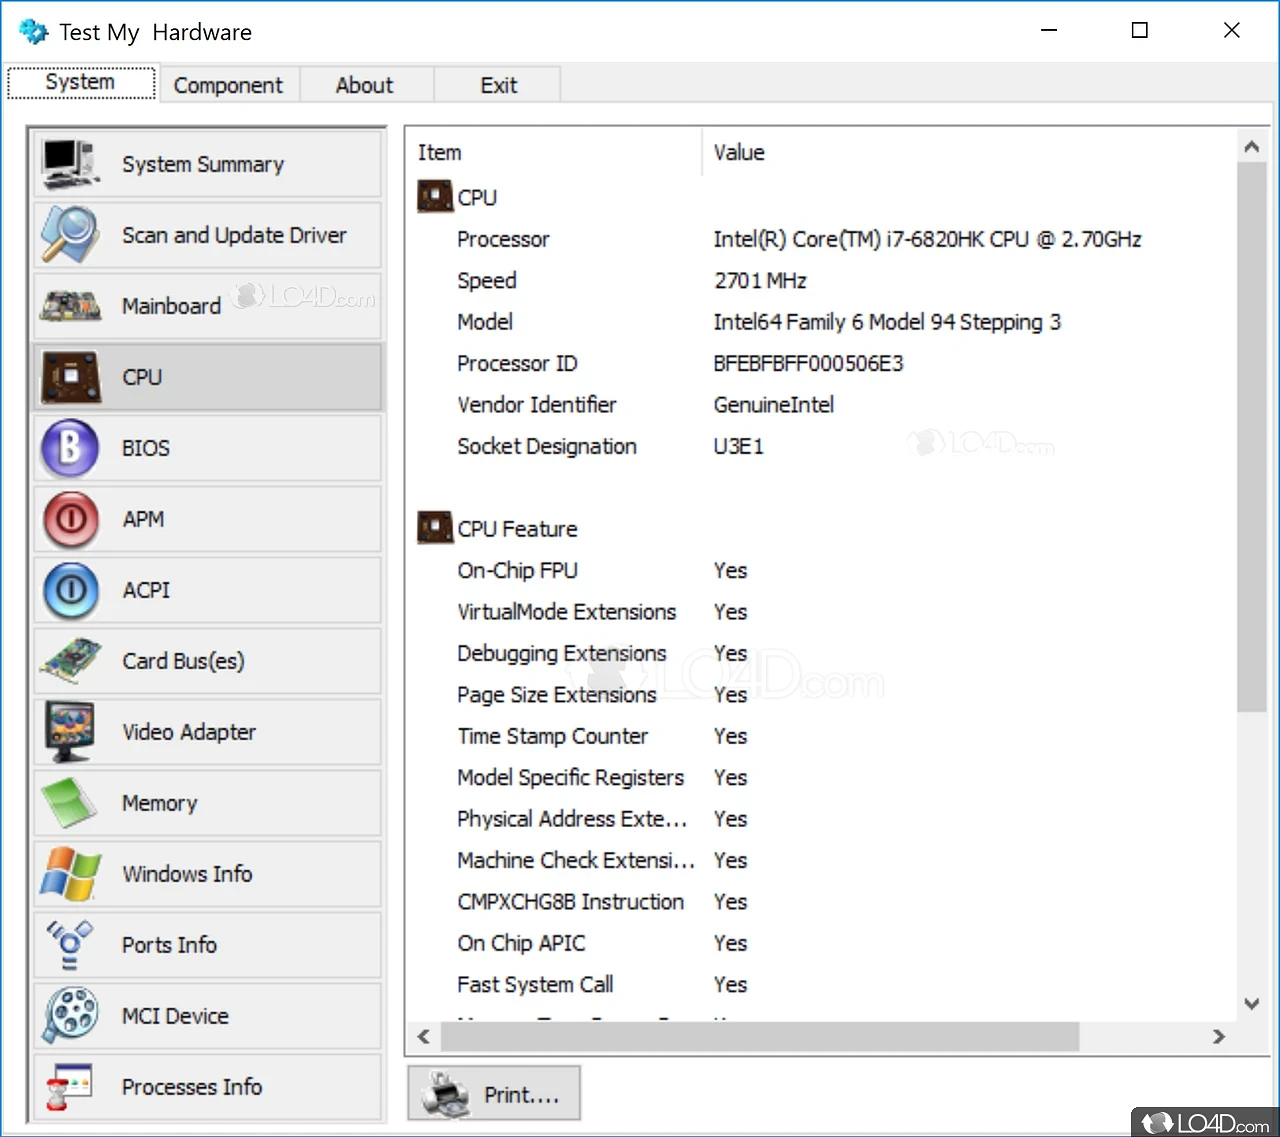Click the Test My Hardware title bar icon
1280x1137 pixels.
tap(33, 31)
